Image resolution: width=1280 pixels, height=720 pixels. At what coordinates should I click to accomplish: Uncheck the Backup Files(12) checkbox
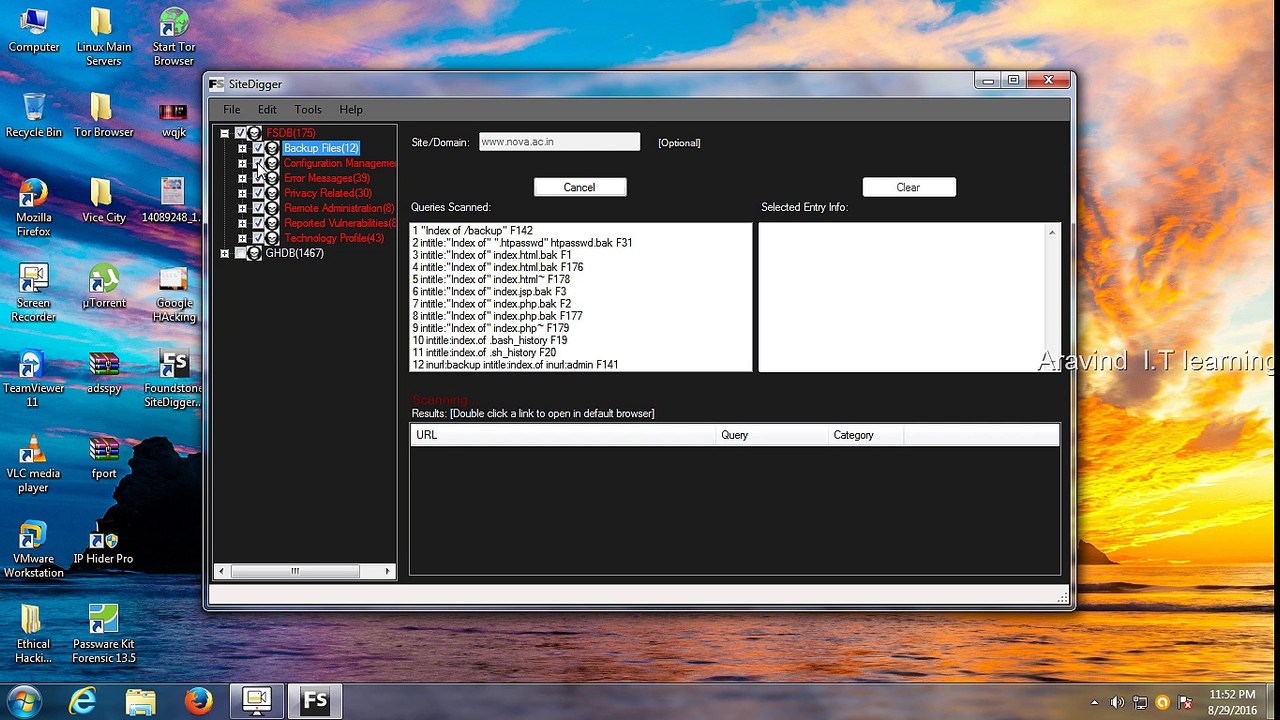click(x=258, y=148)
